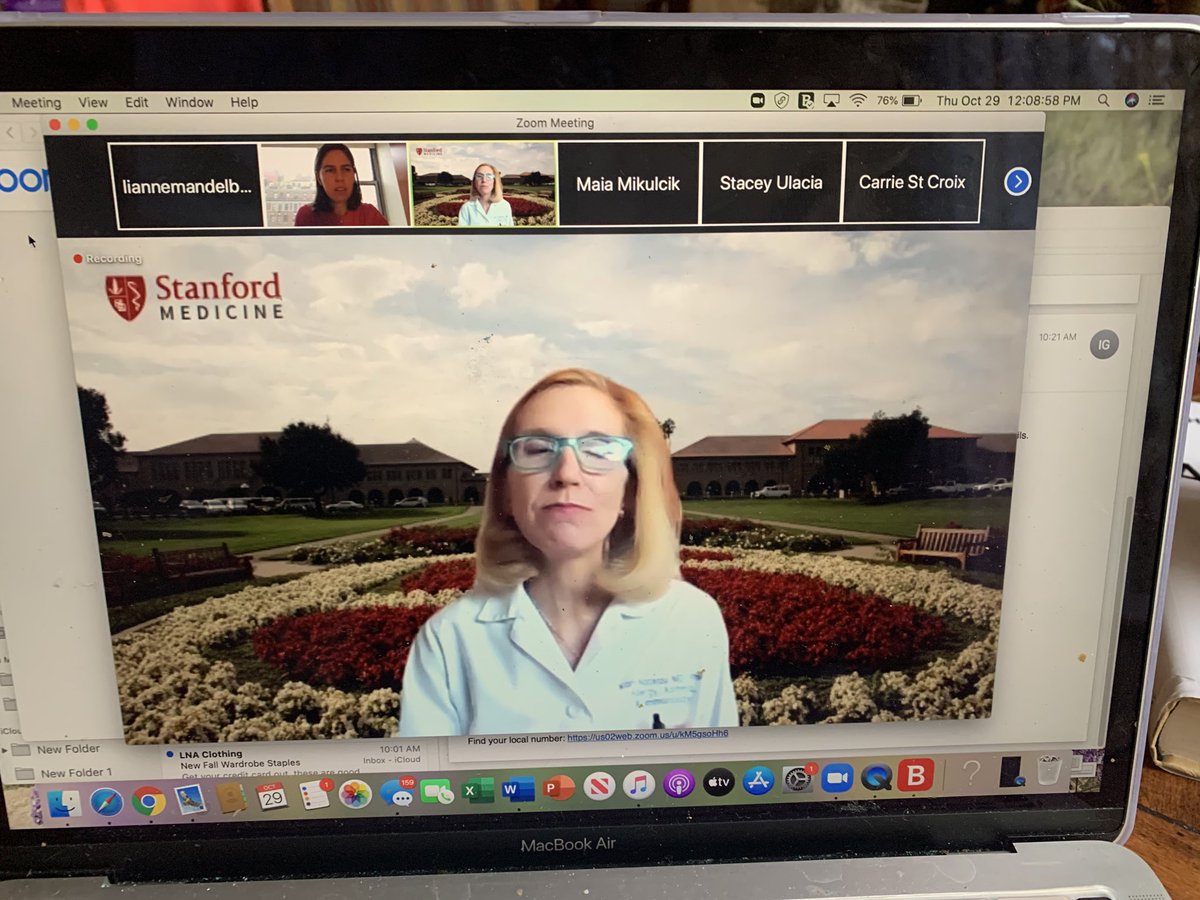Click the Zoom Meeting window title
The image size is (1200, 900).
coord(555,123)
